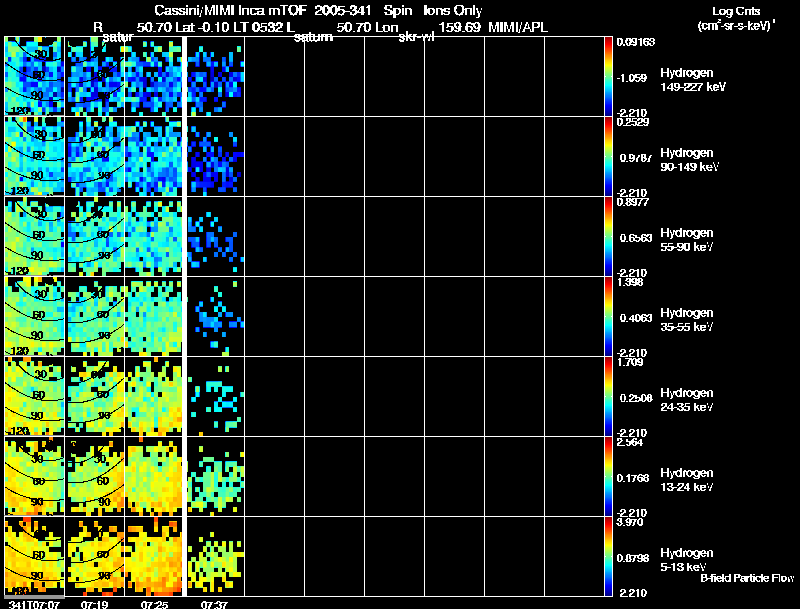Select the Hydrogen 13-24 keV image at 07:19
The width and height of the screenshot is (800, 609).
point(94,476)
